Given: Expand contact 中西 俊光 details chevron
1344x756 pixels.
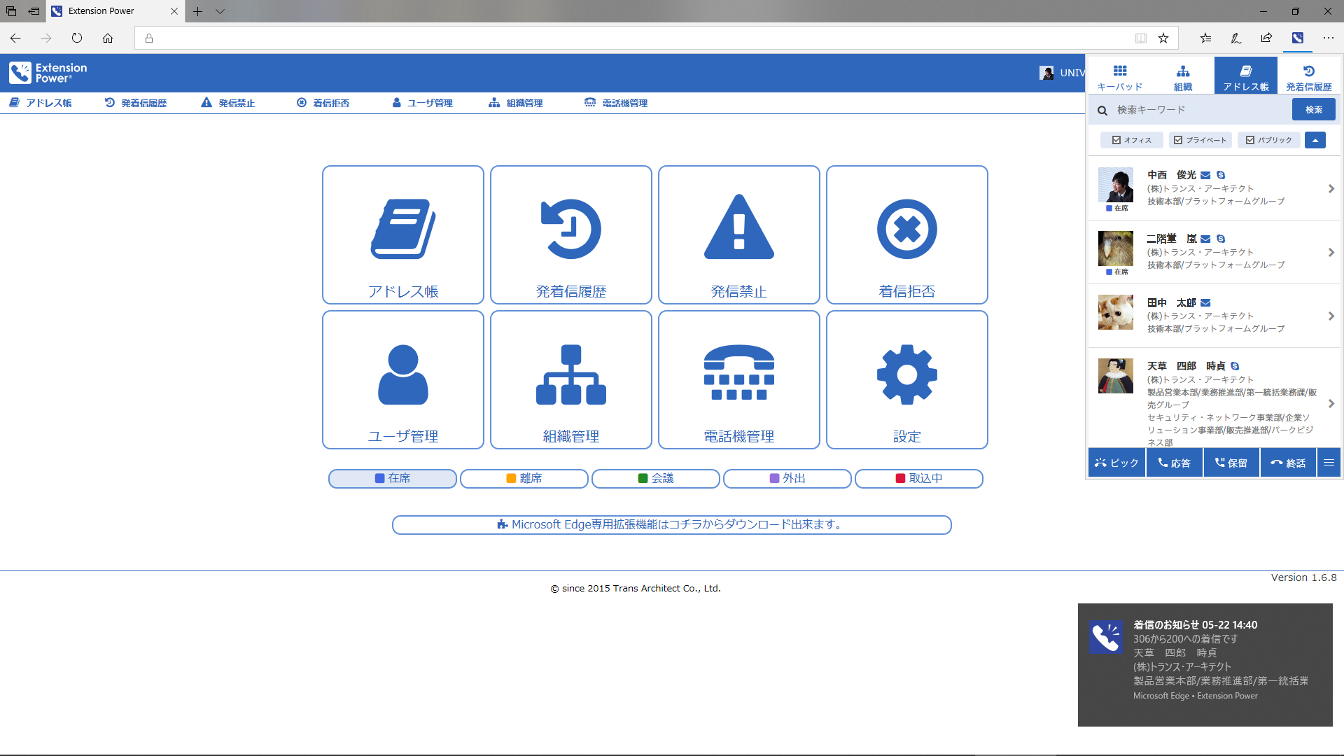Looking at the screenshot, I should [x=1331, y=189].
